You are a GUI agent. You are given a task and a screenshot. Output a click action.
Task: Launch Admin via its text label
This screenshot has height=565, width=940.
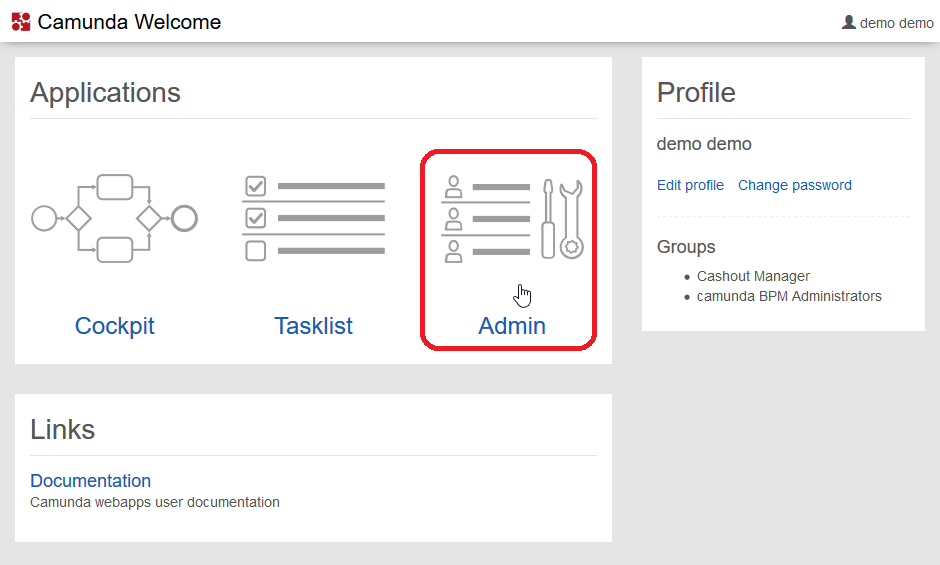coord(512,326)
